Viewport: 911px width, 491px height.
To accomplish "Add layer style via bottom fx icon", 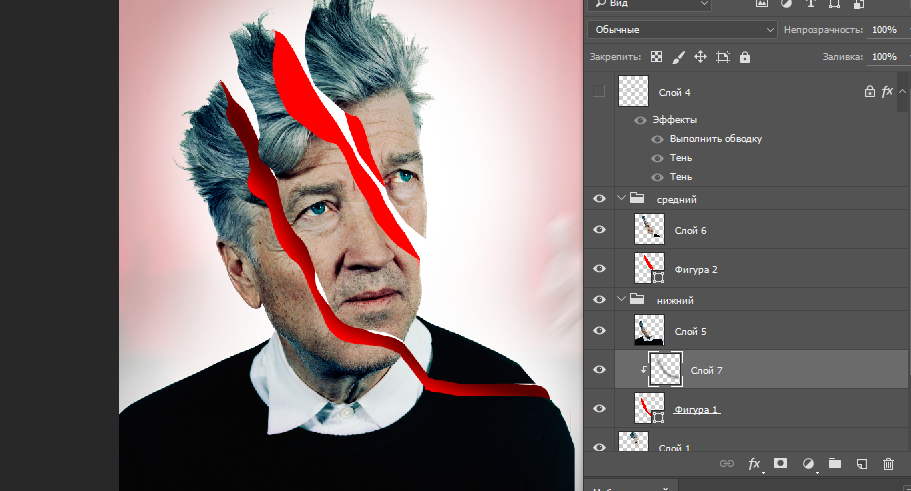I will pos(754,464).
